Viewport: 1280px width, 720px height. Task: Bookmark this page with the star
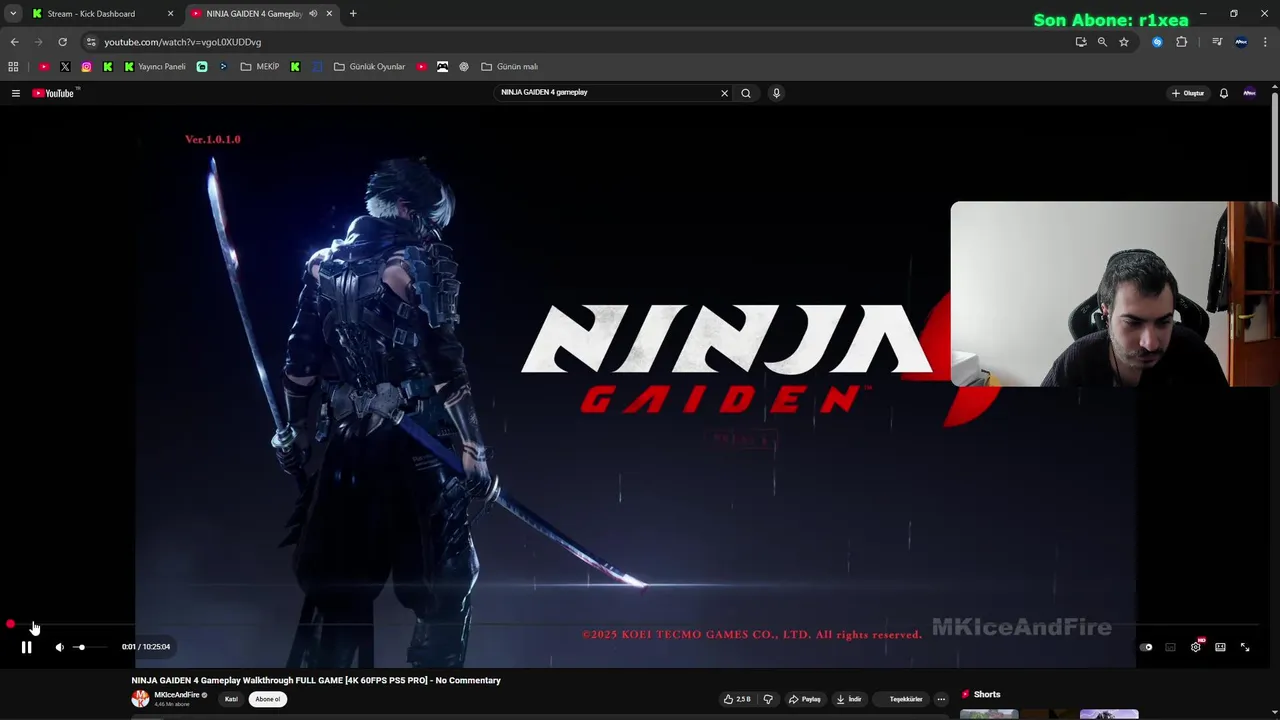[x=1124, y=42]
